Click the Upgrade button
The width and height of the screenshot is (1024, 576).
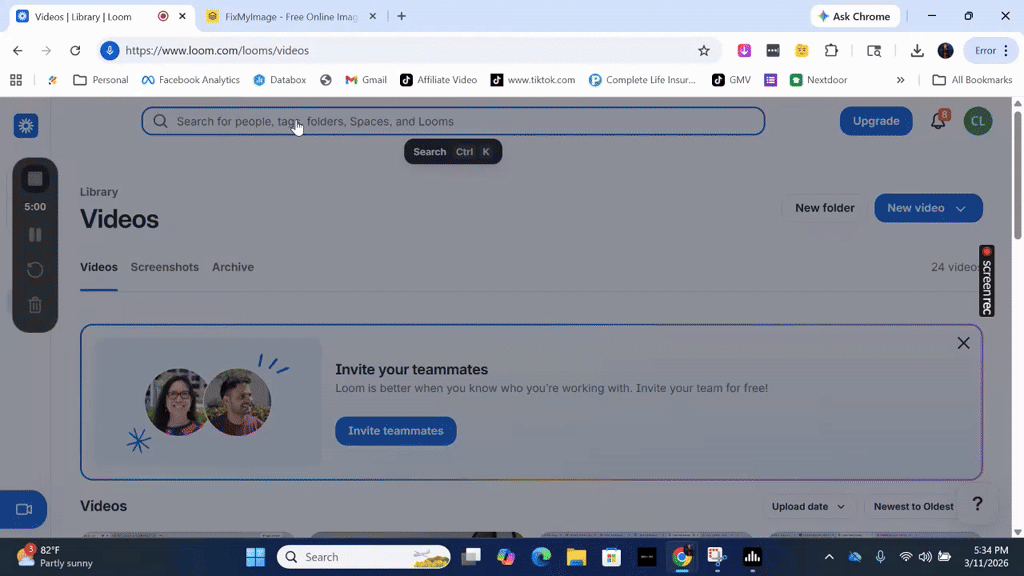click(x=876, y=121)
